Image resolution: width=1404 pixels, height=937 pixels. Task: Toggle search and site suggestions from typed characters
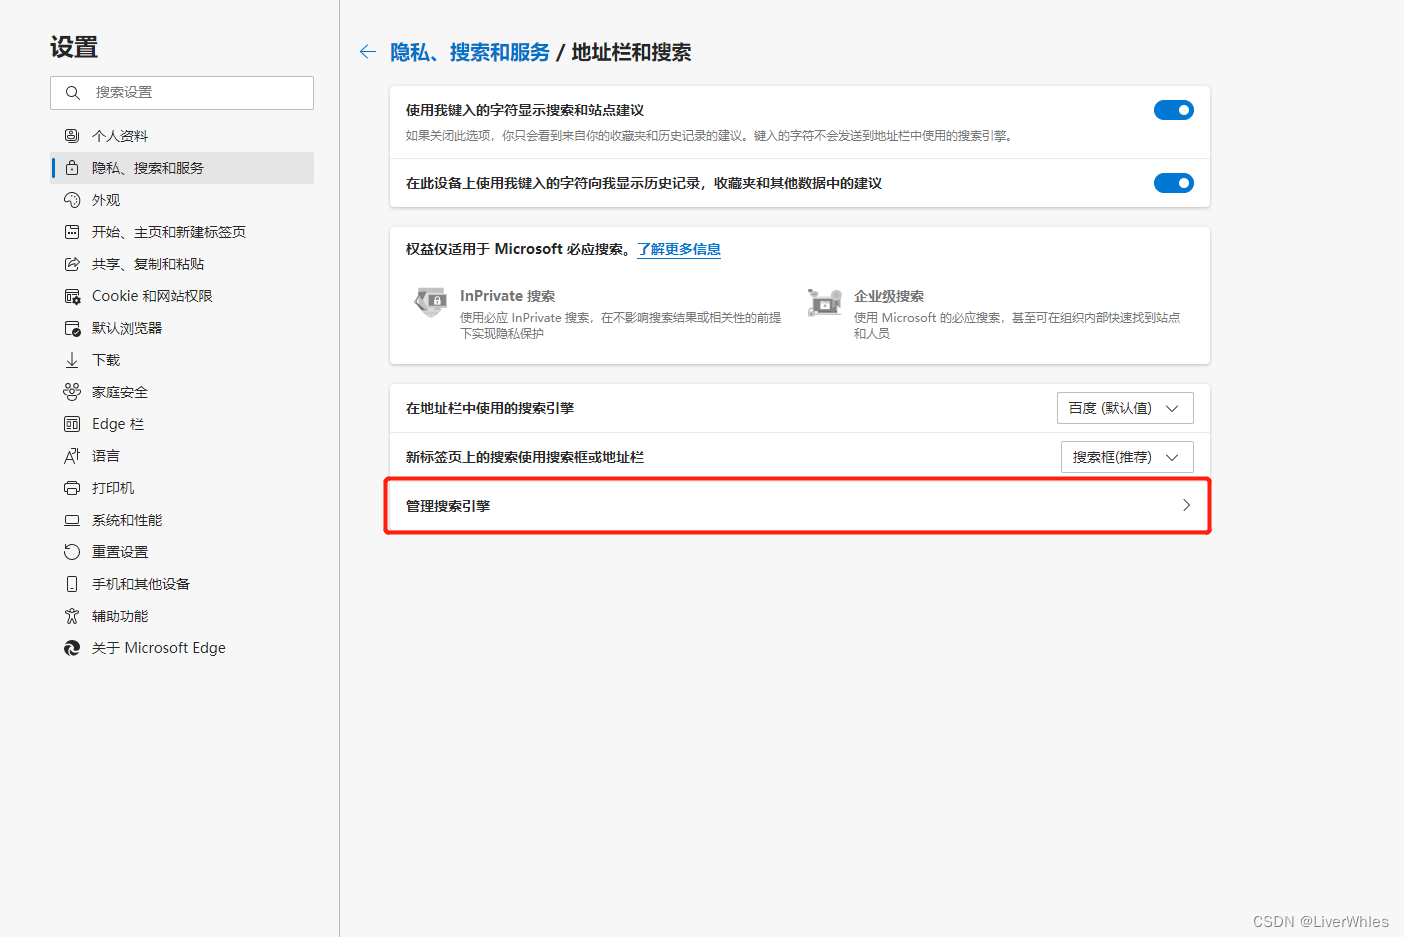point(1174,110)
